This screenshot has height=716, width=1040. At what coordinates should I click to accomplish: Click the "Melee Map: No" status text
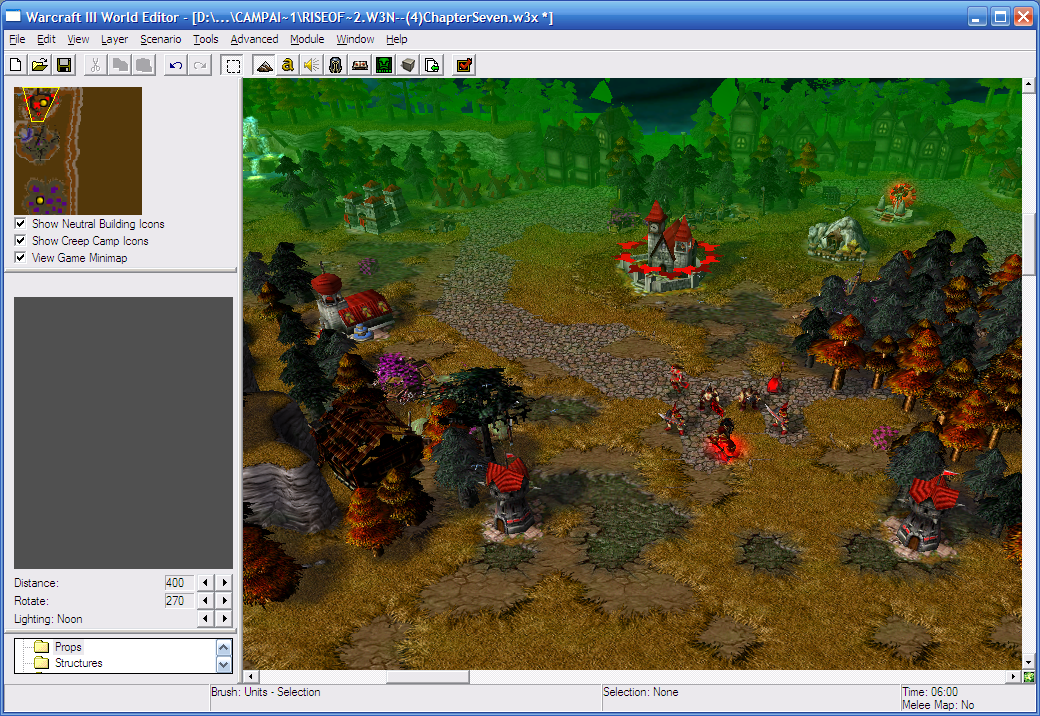938,705
